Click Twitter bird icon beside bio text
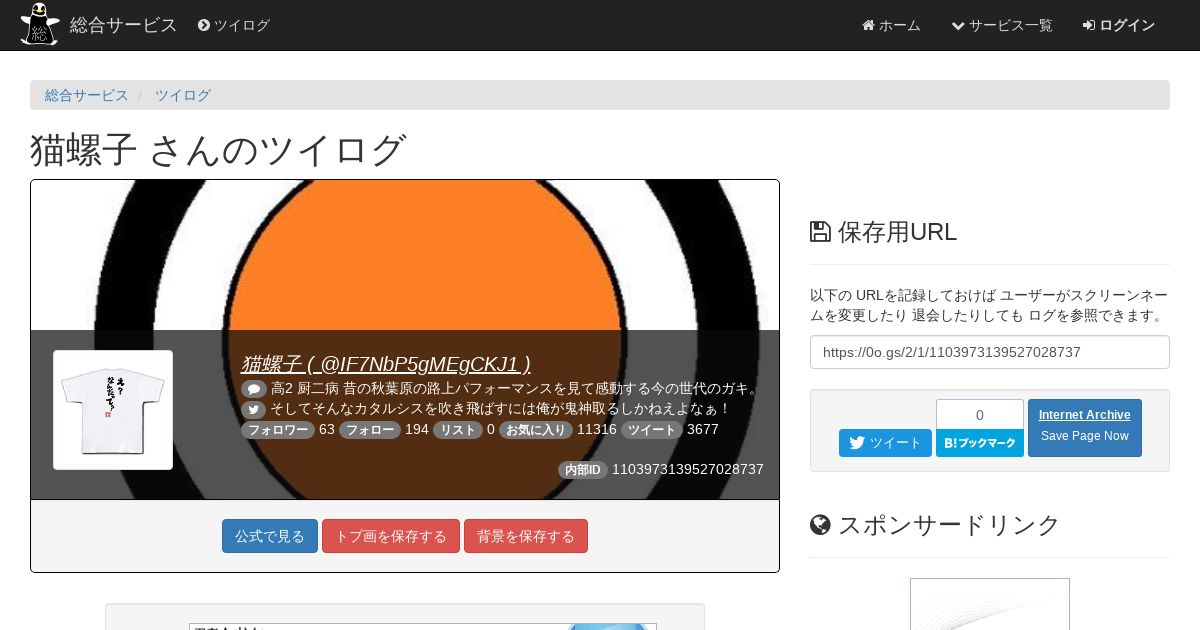Screen dimensions: 1200x630 point(254,409)
